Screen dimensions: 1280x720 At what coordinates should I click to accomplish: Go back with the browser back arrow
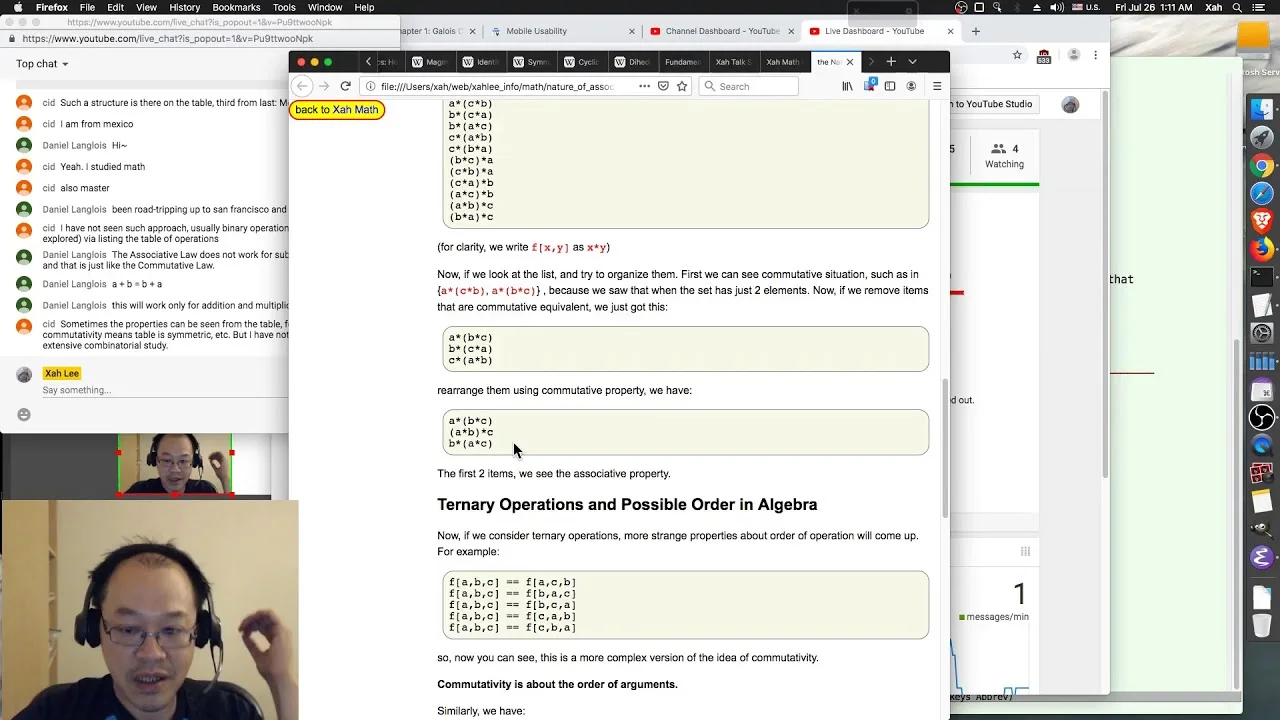coord(303,86)
